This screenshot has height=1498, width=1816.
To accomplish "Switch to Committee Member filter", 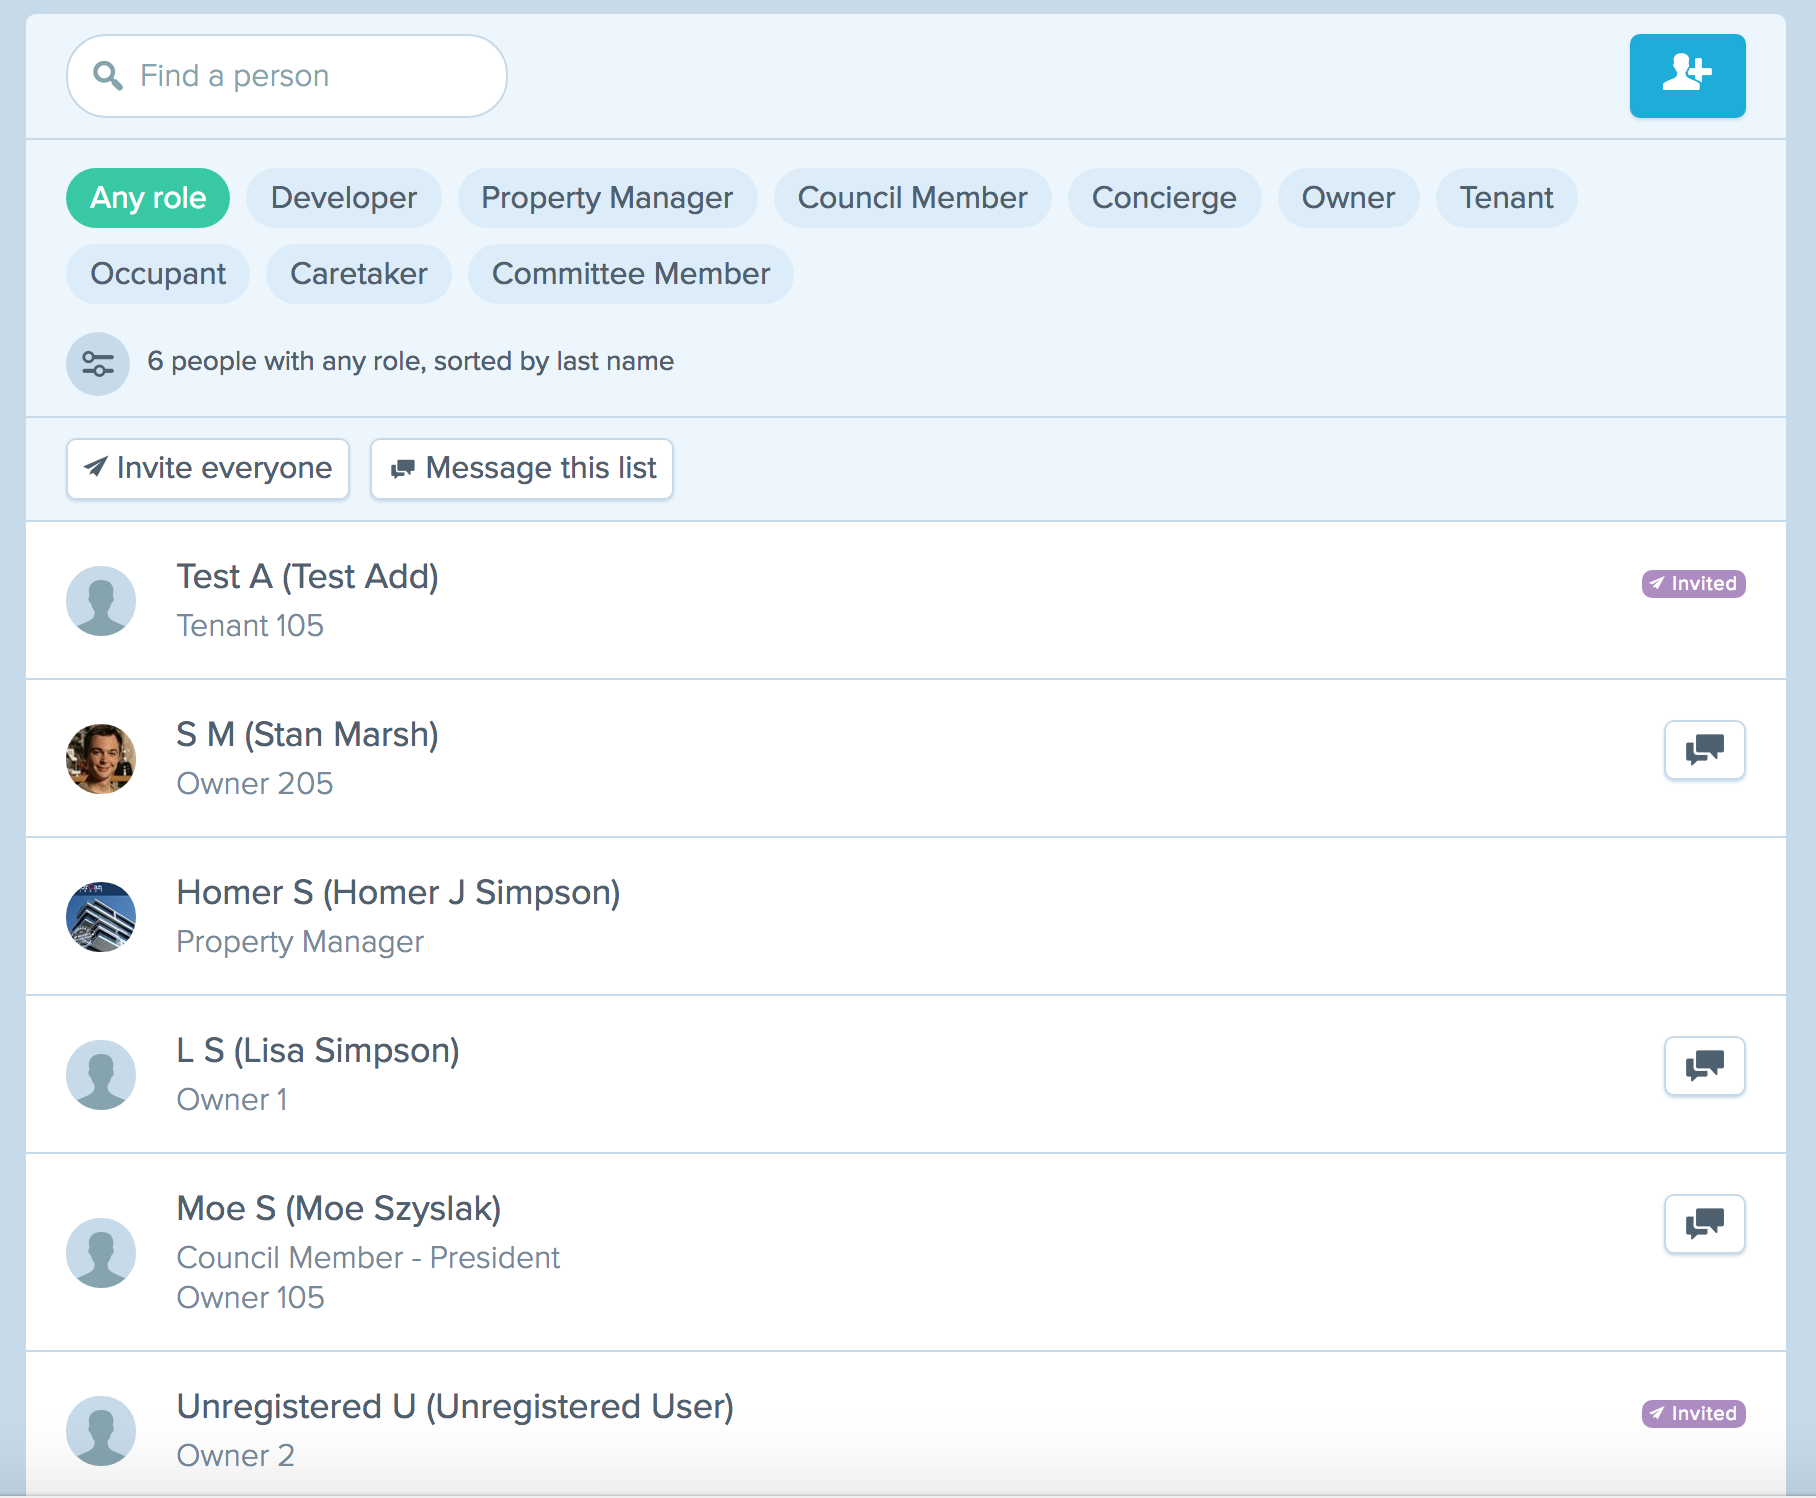I will pos(630,274).
